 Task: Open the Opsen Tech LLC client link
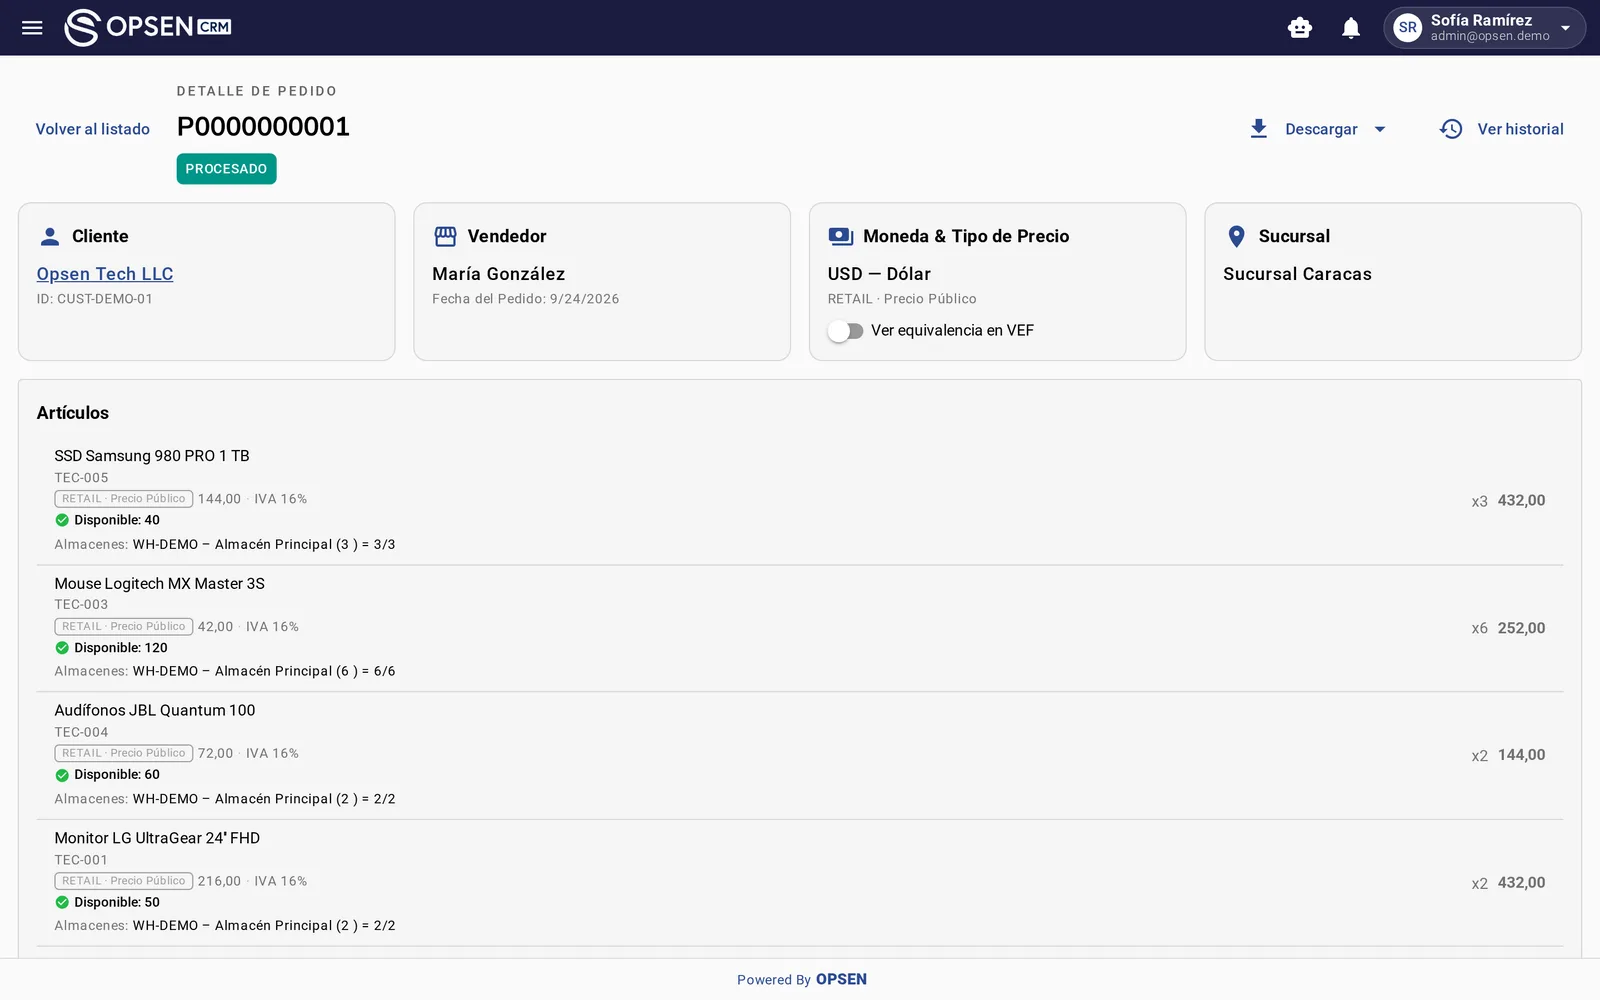point(105,274)
